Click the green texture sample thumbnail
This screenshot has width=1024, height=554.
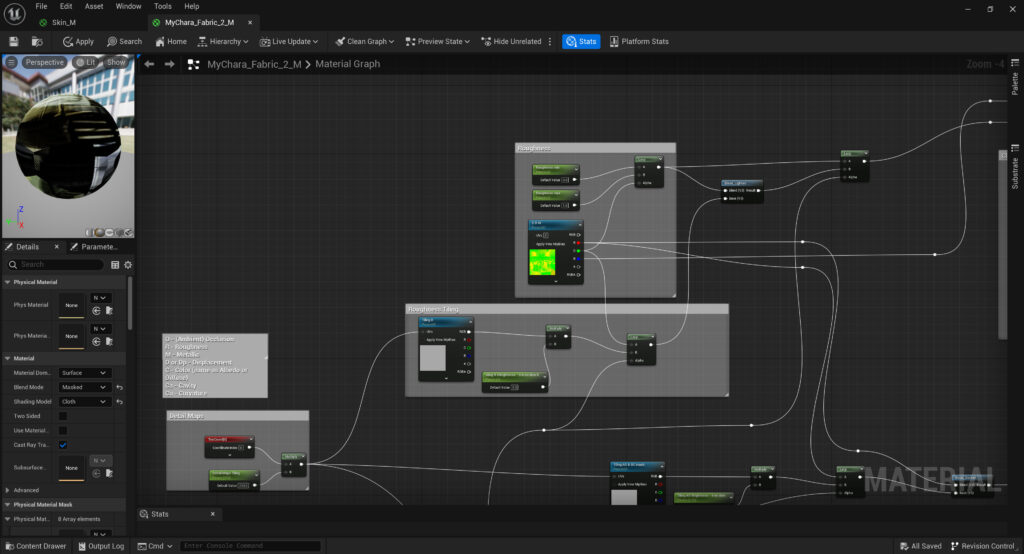click(541, 263)
